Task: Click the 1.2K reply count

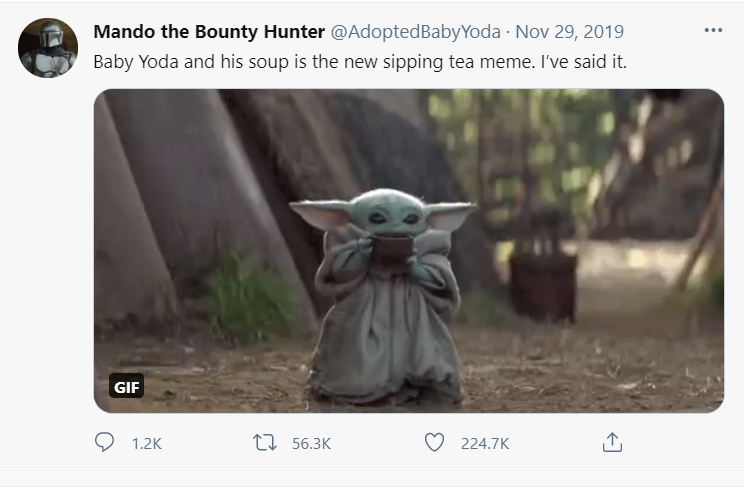Action: (146, 444)
